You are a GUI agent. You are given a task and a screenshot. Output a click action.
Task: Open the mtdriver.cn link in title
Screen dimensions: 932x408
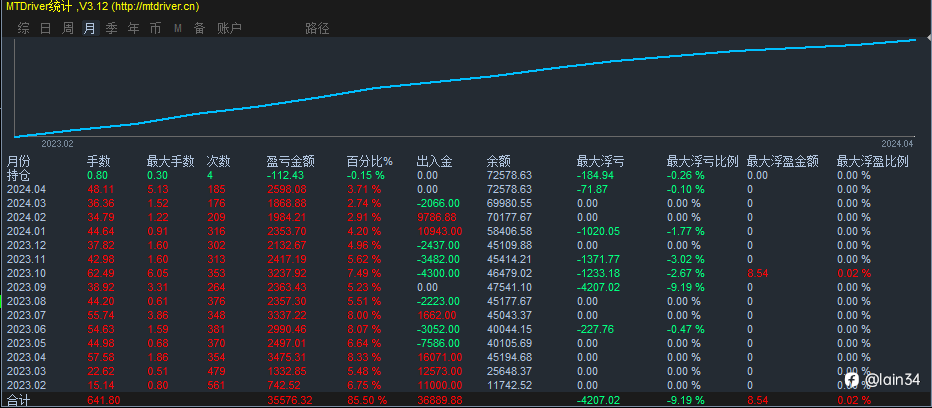[155, 7]
